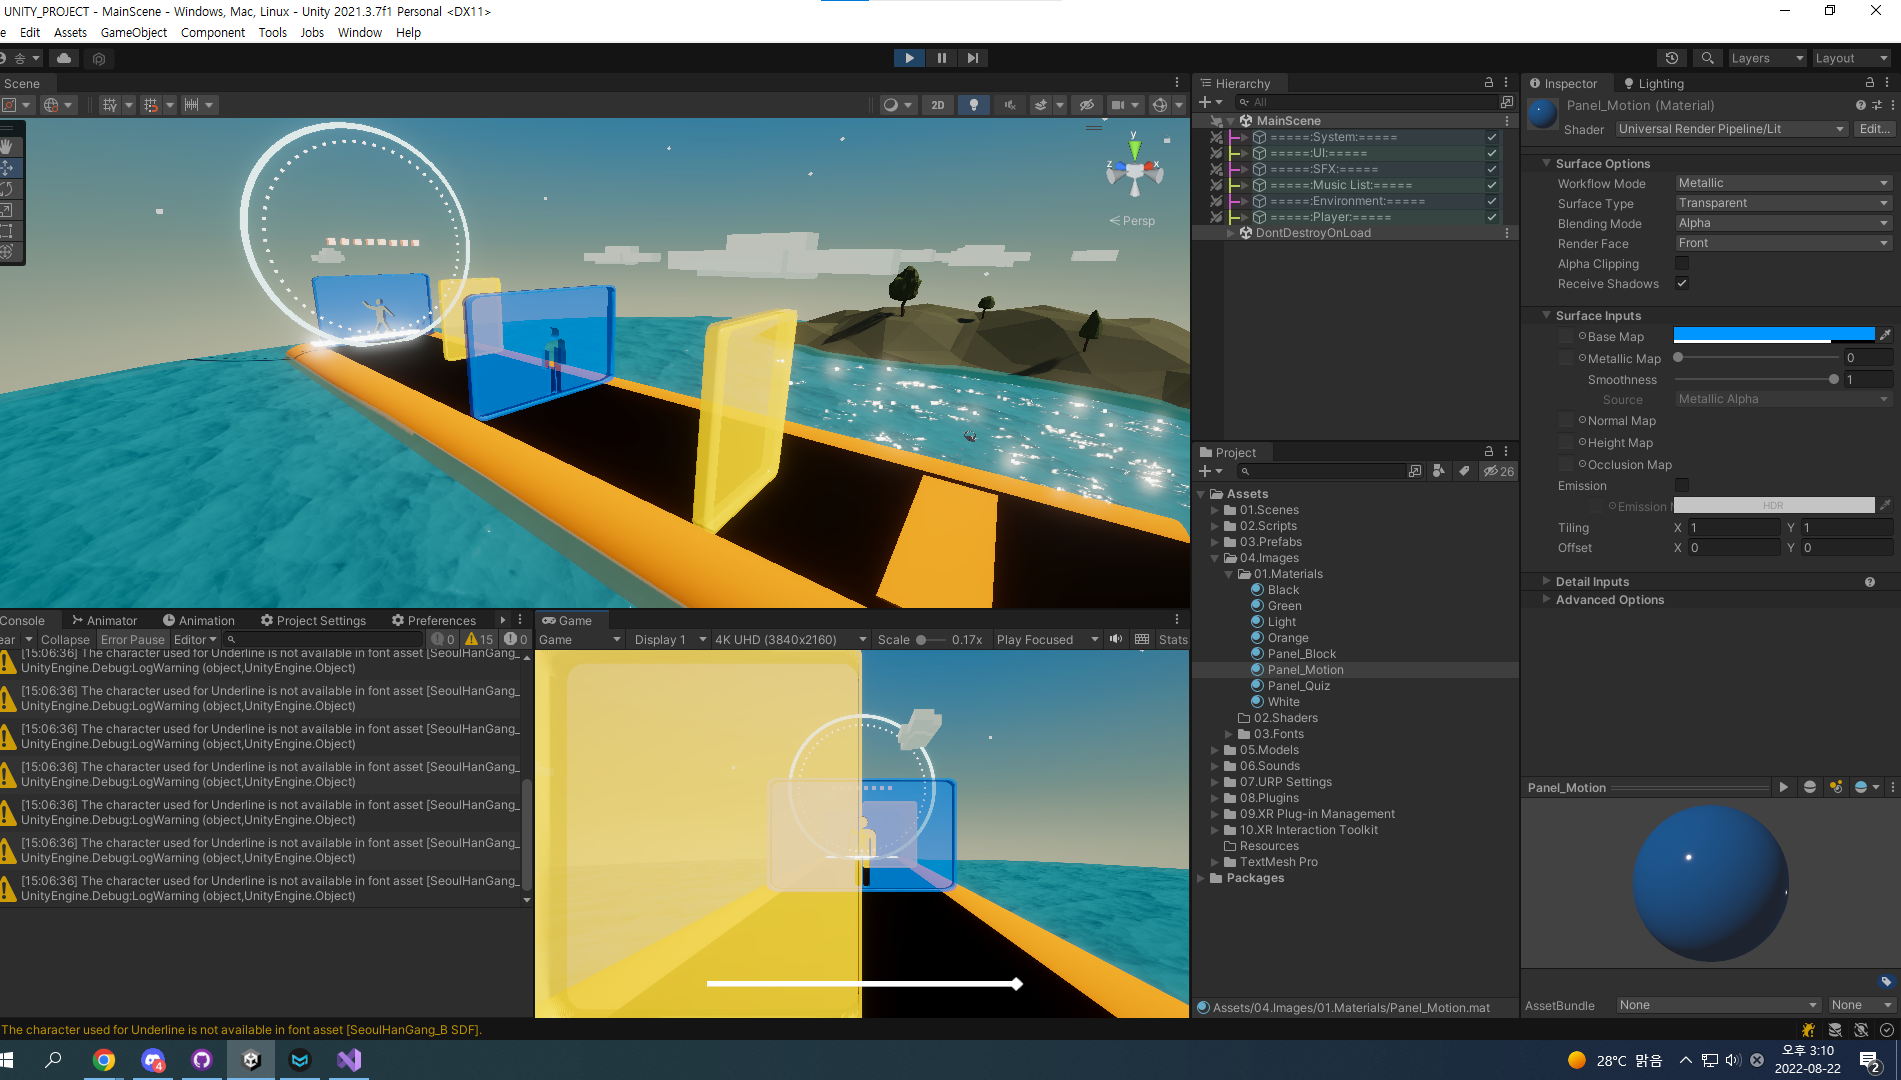
Task: Open the material presets icon
Action: (x=1877, y=105)
